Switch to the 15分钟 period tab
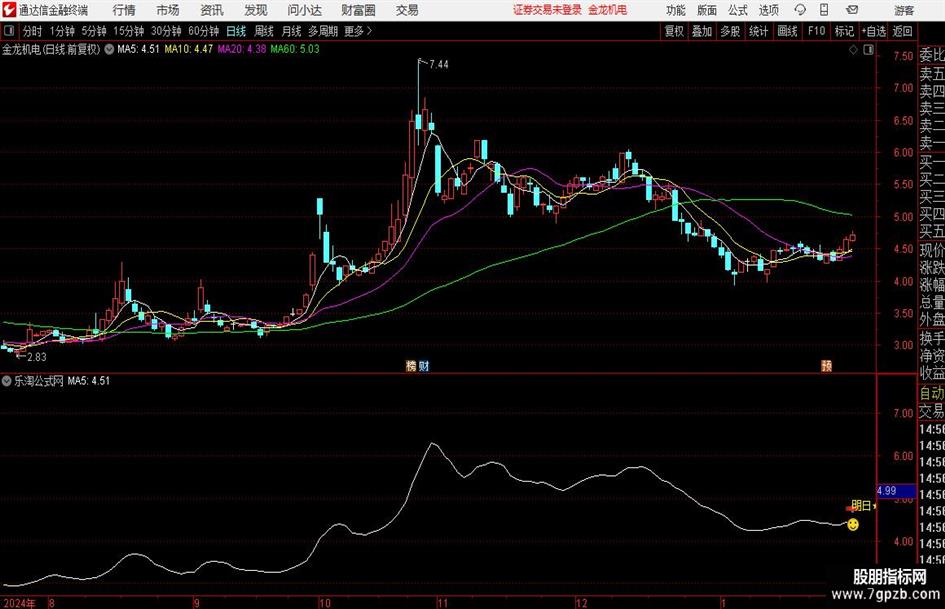This screenshot has height=609, width=945. coord(128,31)
